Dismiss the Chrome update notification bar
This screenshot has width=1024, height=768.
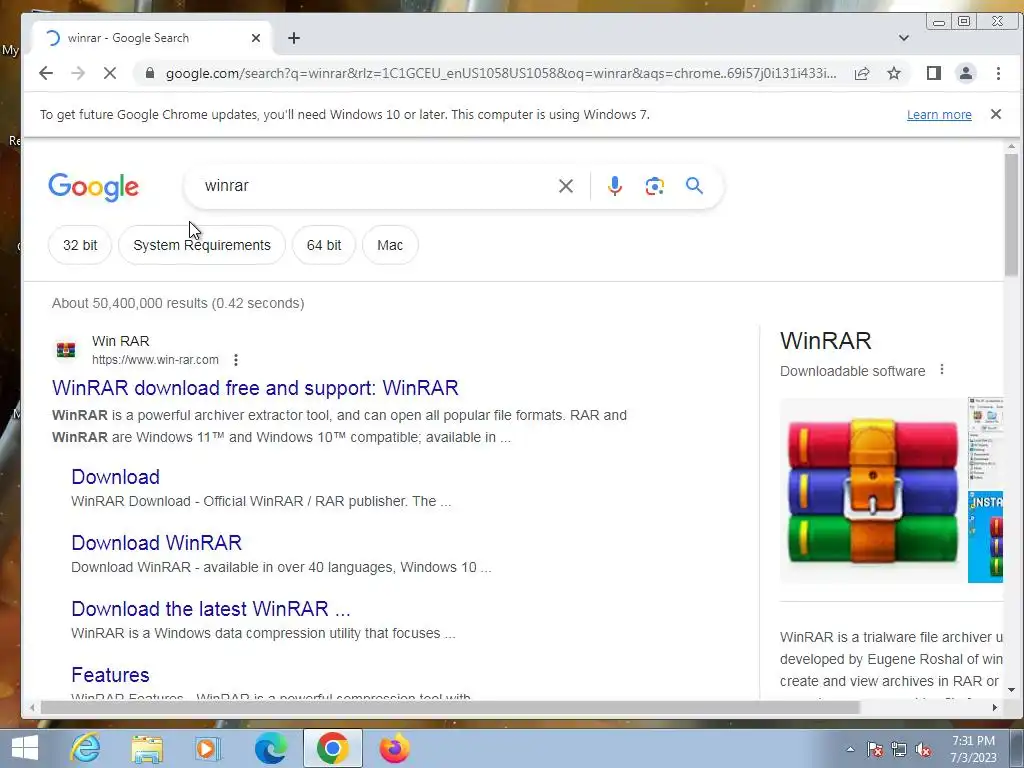(995, 114)
